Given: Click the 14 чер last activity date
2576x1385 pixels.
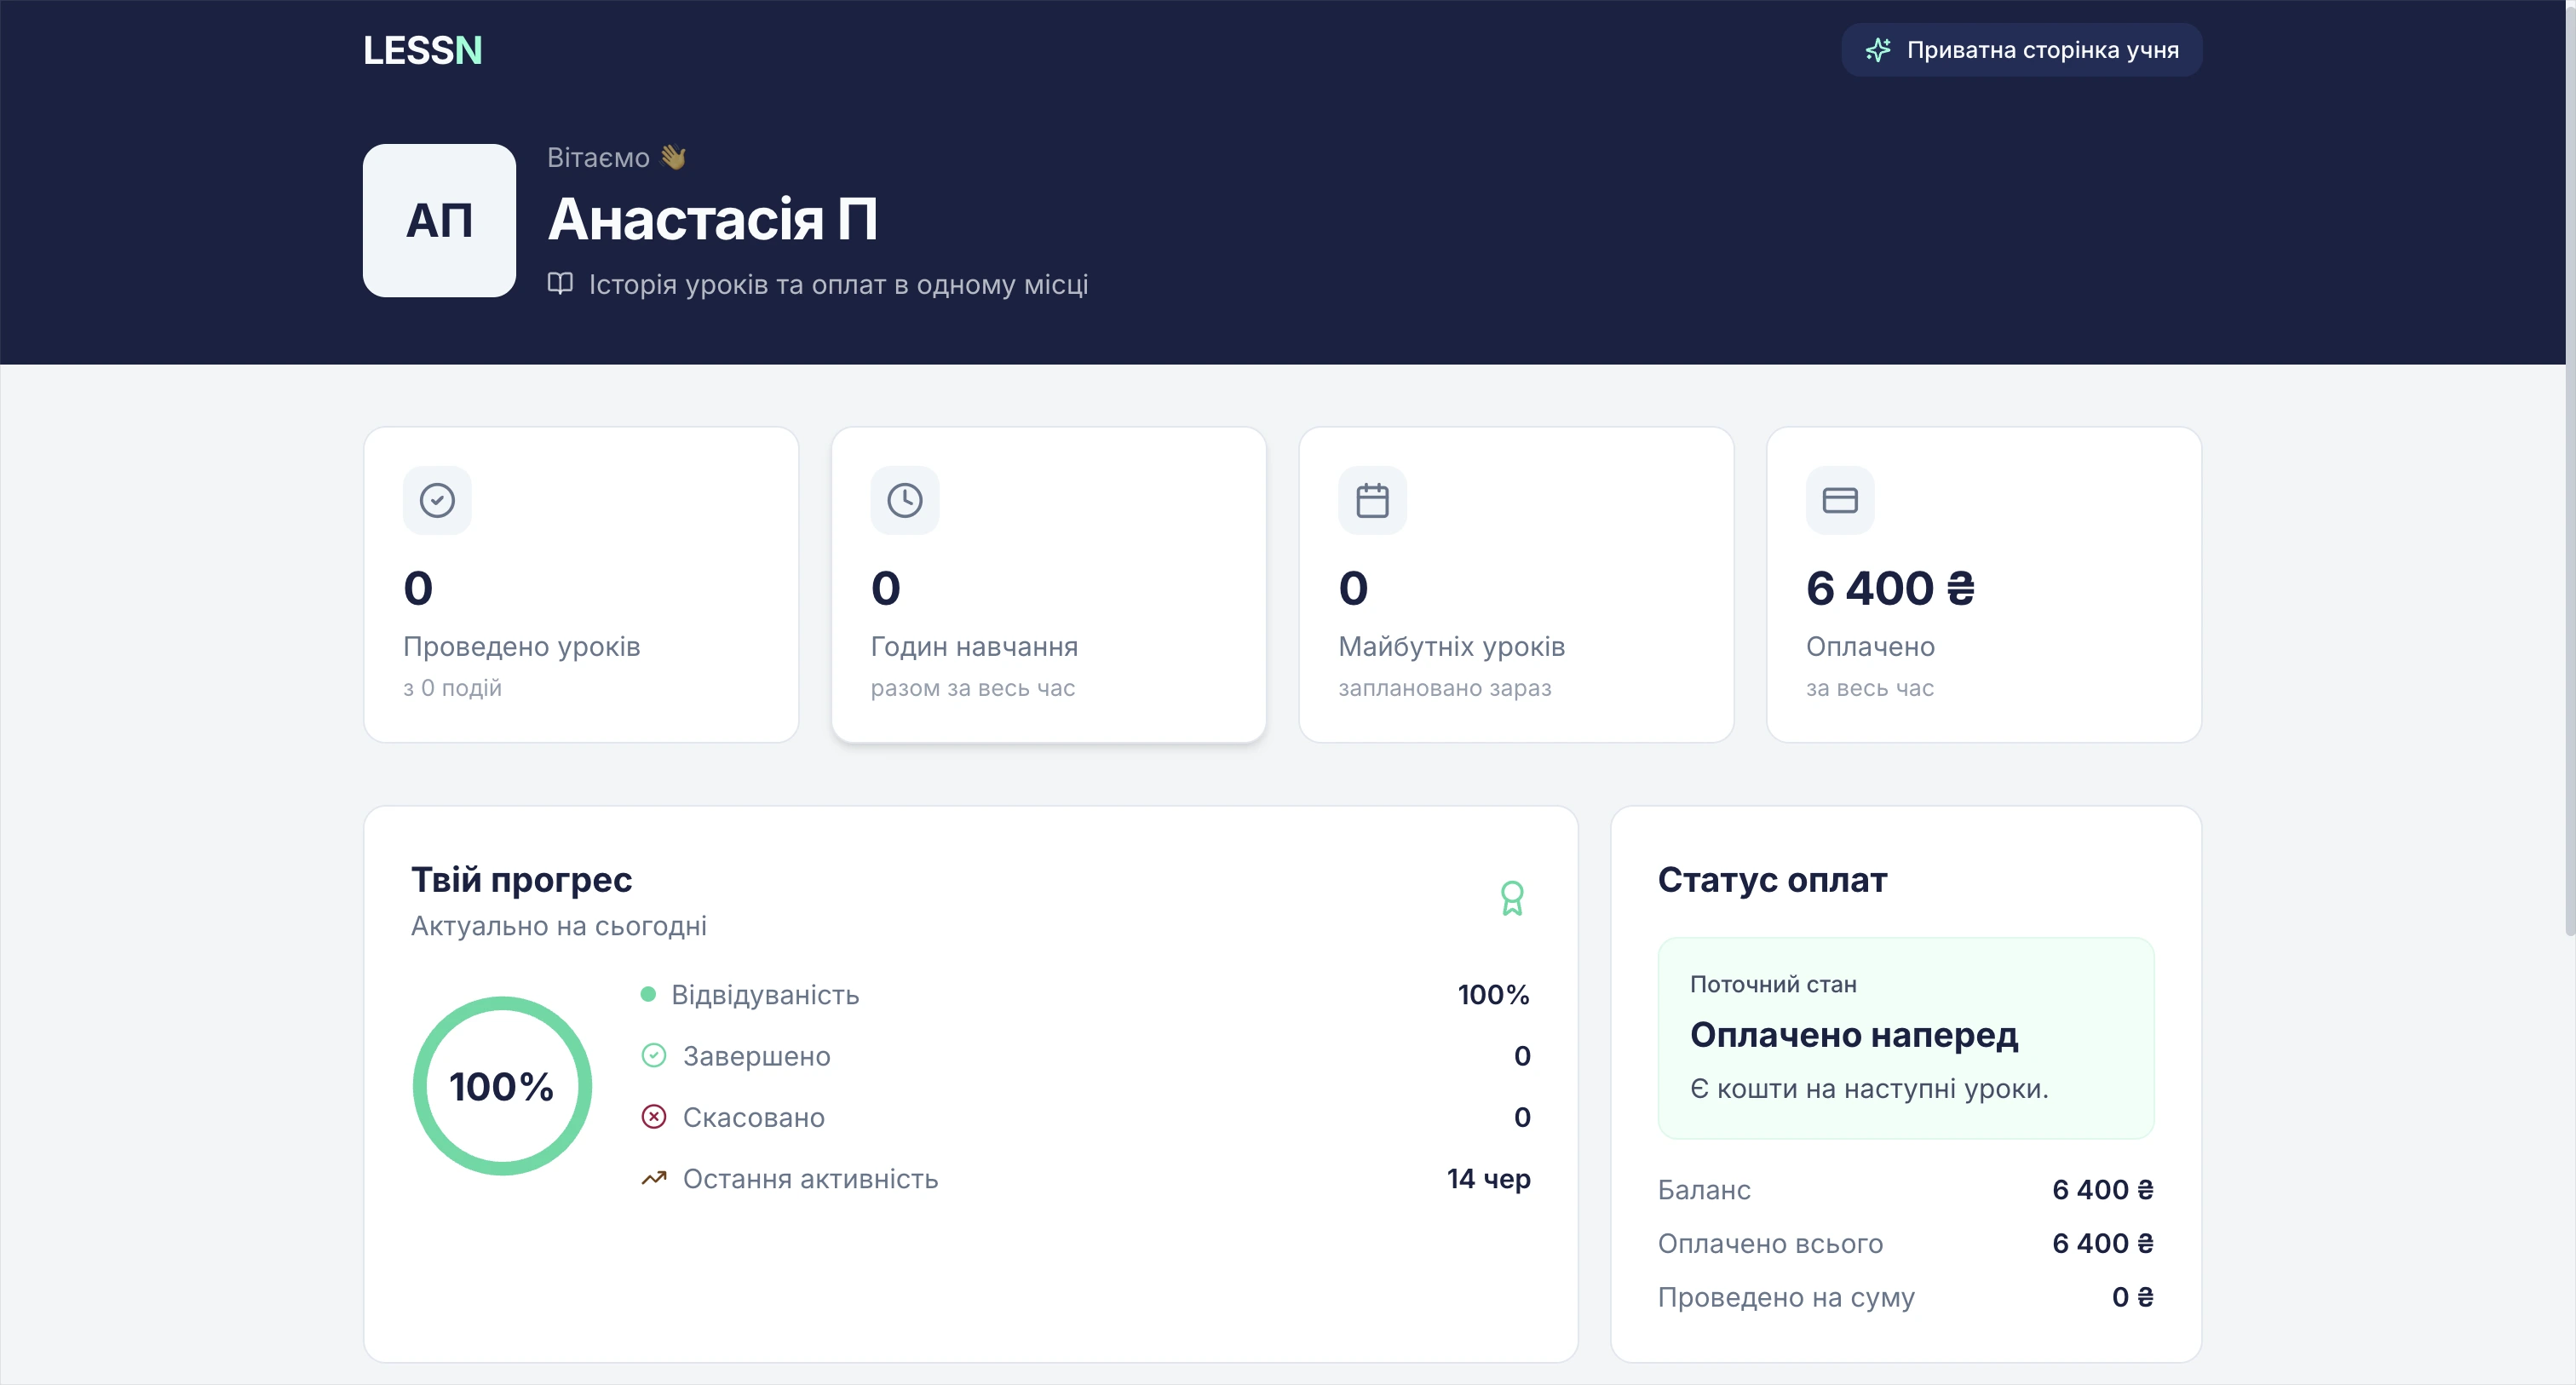Looking at the screenshot, I should (1489, 1179).
